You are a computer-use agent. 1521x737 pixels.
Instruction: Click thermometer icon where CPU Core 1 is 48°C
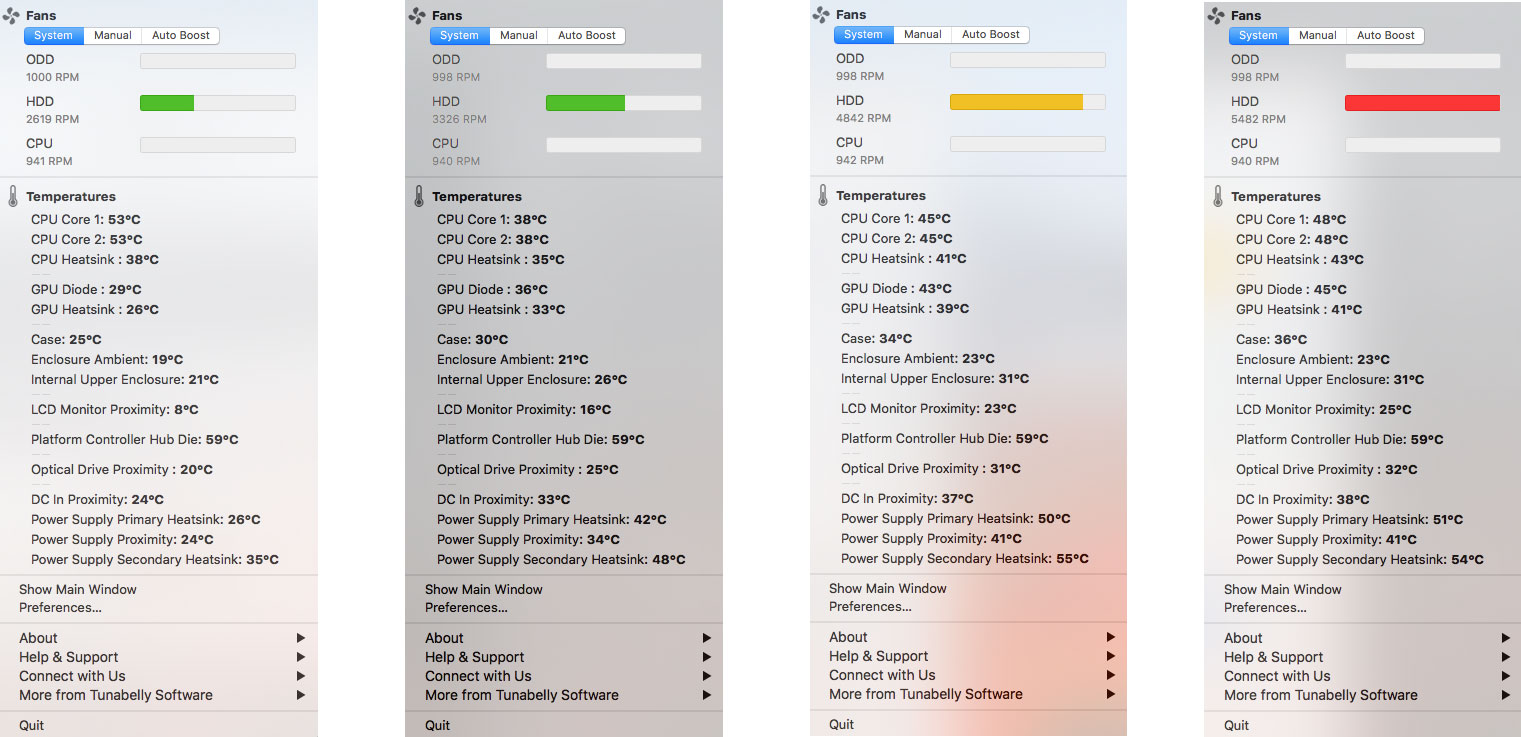pos(1217,196)
